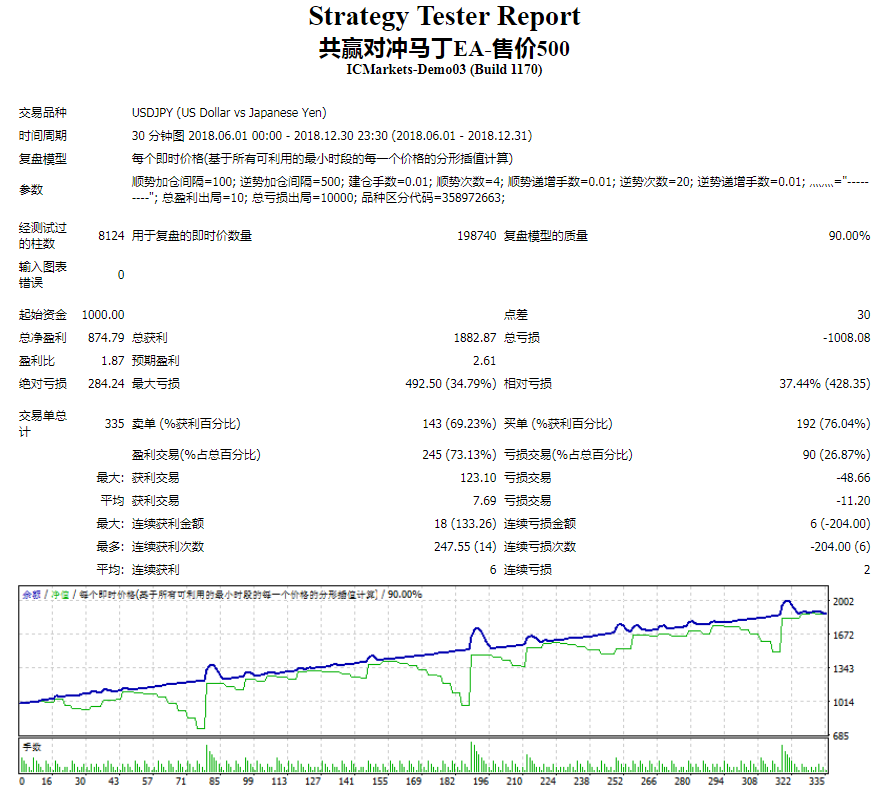Click total trades value 335

tap(114, 424)
